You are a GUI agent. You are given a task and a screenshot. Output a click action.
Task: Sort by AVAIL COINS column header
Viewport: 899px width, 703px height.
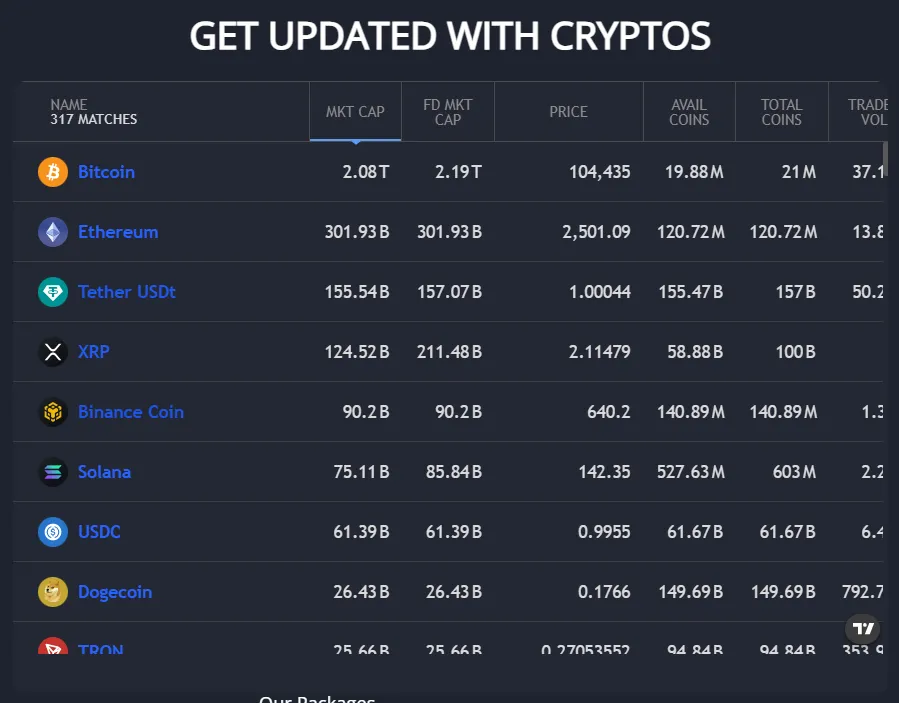(689, 112)
